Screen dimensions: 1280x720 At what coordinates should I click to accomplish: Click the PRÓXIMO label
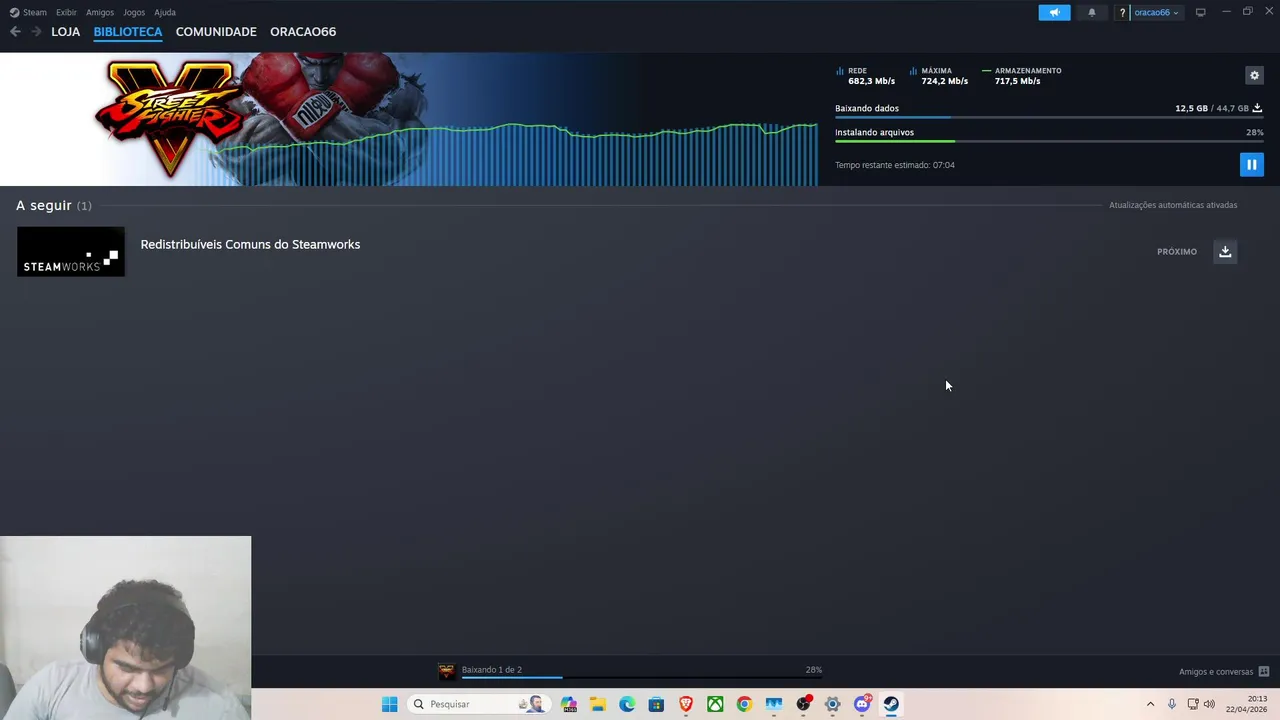(x=1177, y=252)
